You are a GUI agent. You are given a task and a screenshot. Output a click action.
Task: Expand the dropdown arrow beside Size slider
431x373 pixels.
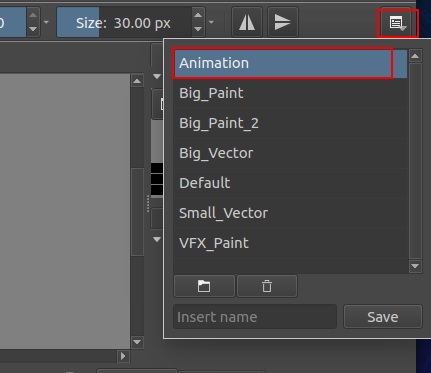[x=211, y=23]
